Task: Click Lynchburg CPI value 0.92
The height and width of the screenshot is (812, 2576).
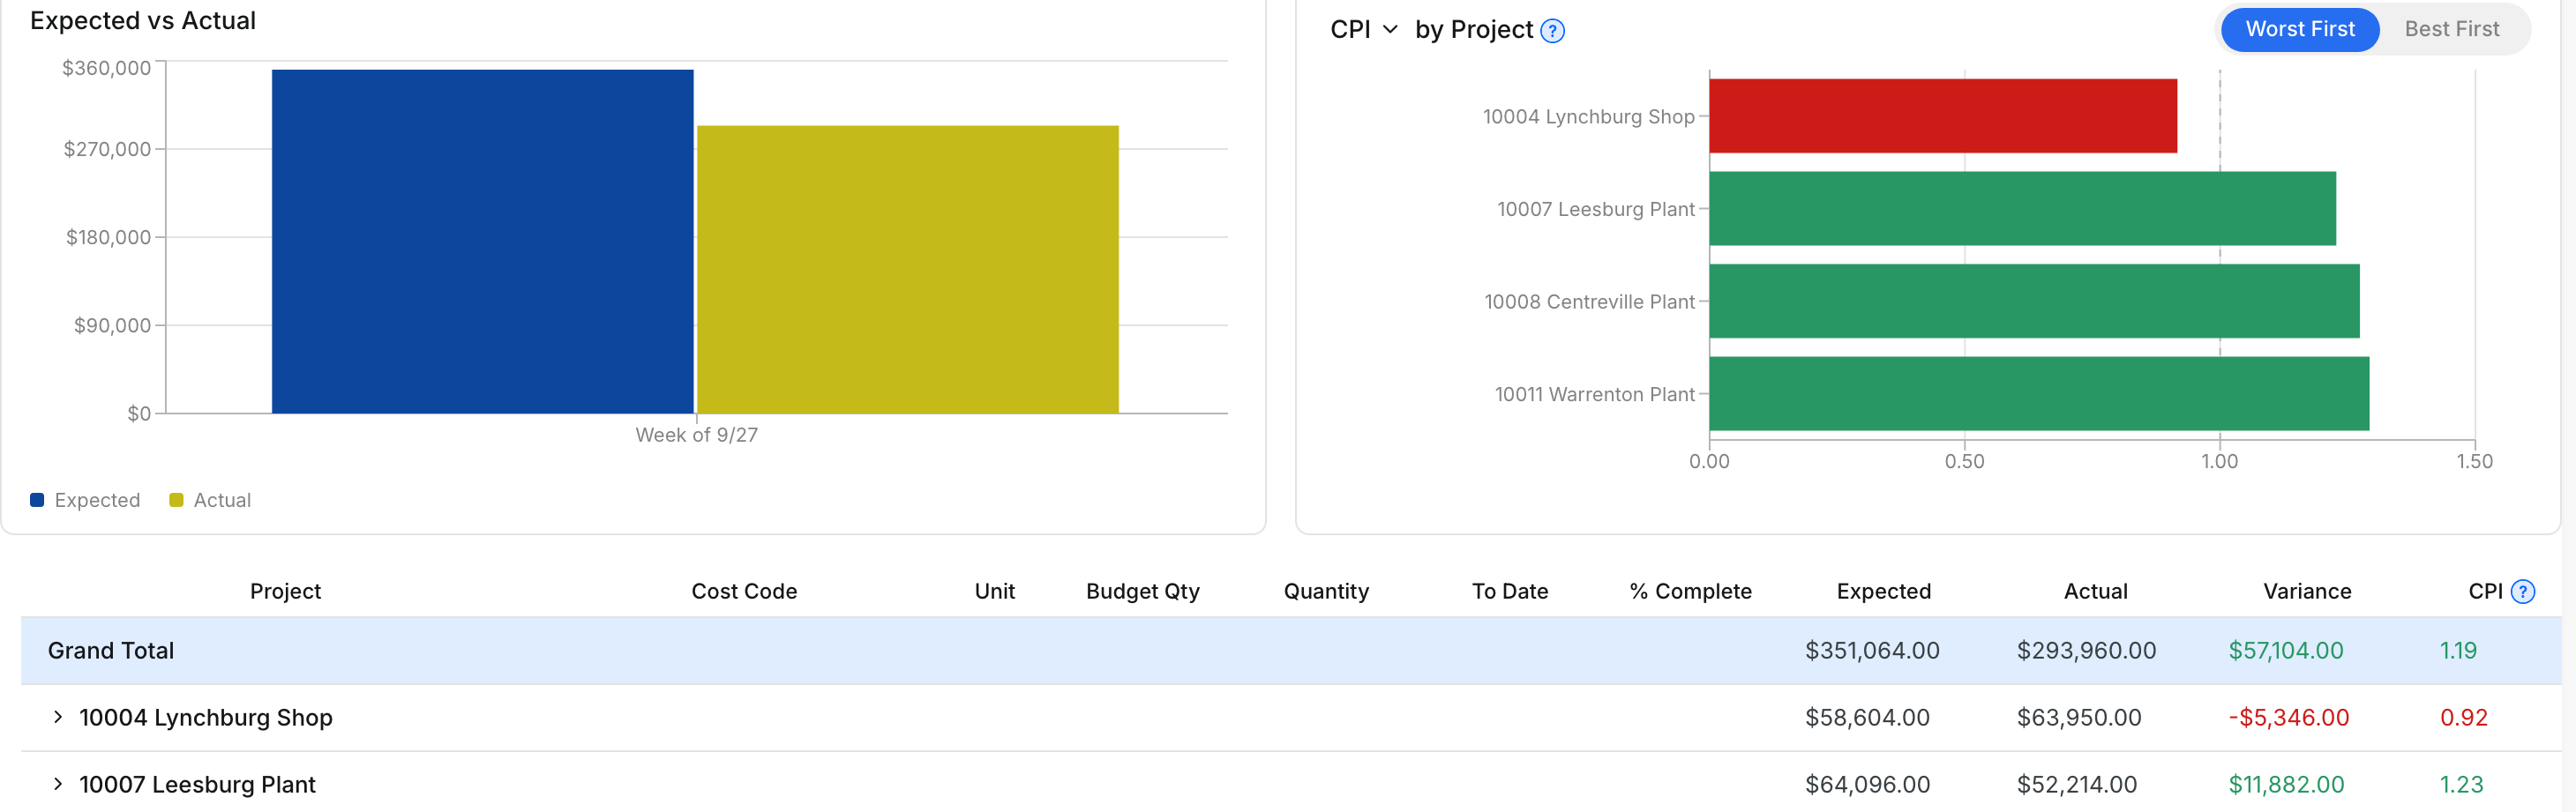Action: [x=2463, y=717]
